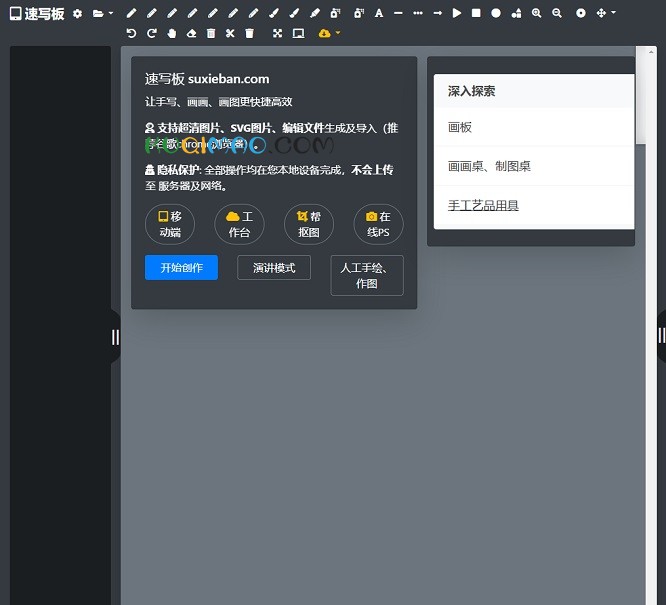The image size is (666, 605).
Task: Expand the move tool dropdown arrow
Action: [613, 13]
